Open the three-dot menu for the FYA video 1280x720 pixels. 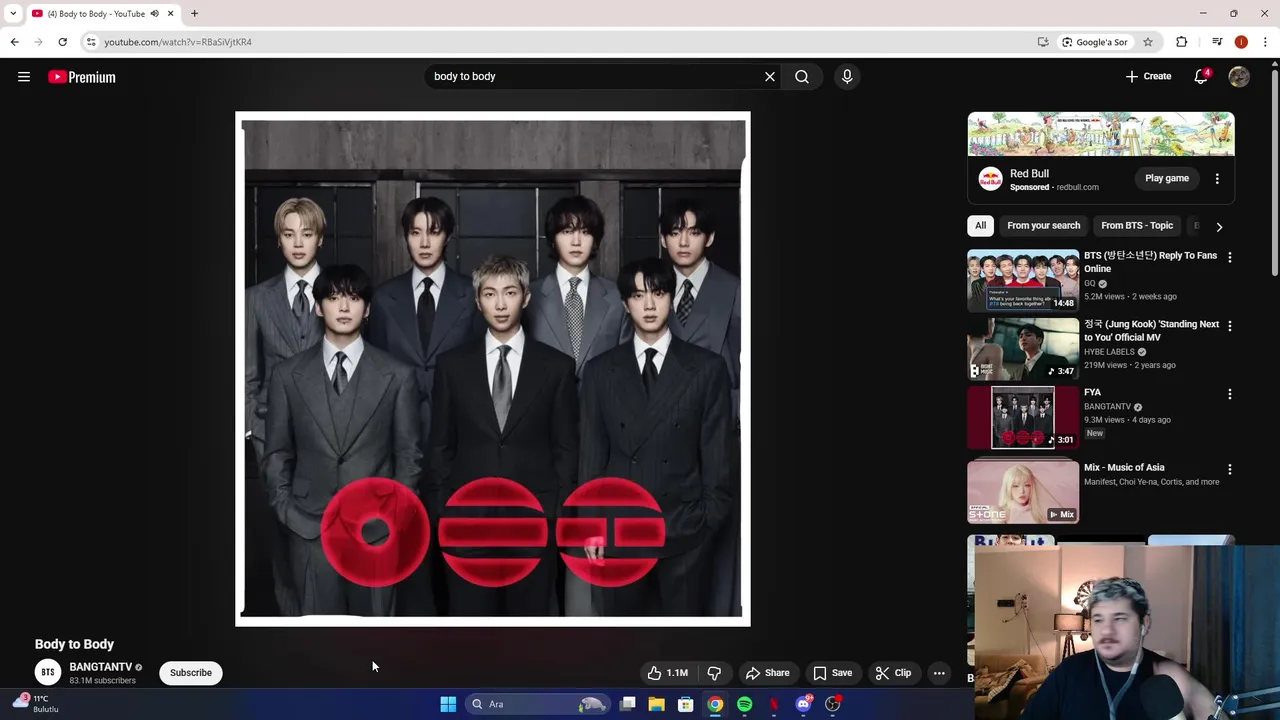click(x=1230, y=394)
